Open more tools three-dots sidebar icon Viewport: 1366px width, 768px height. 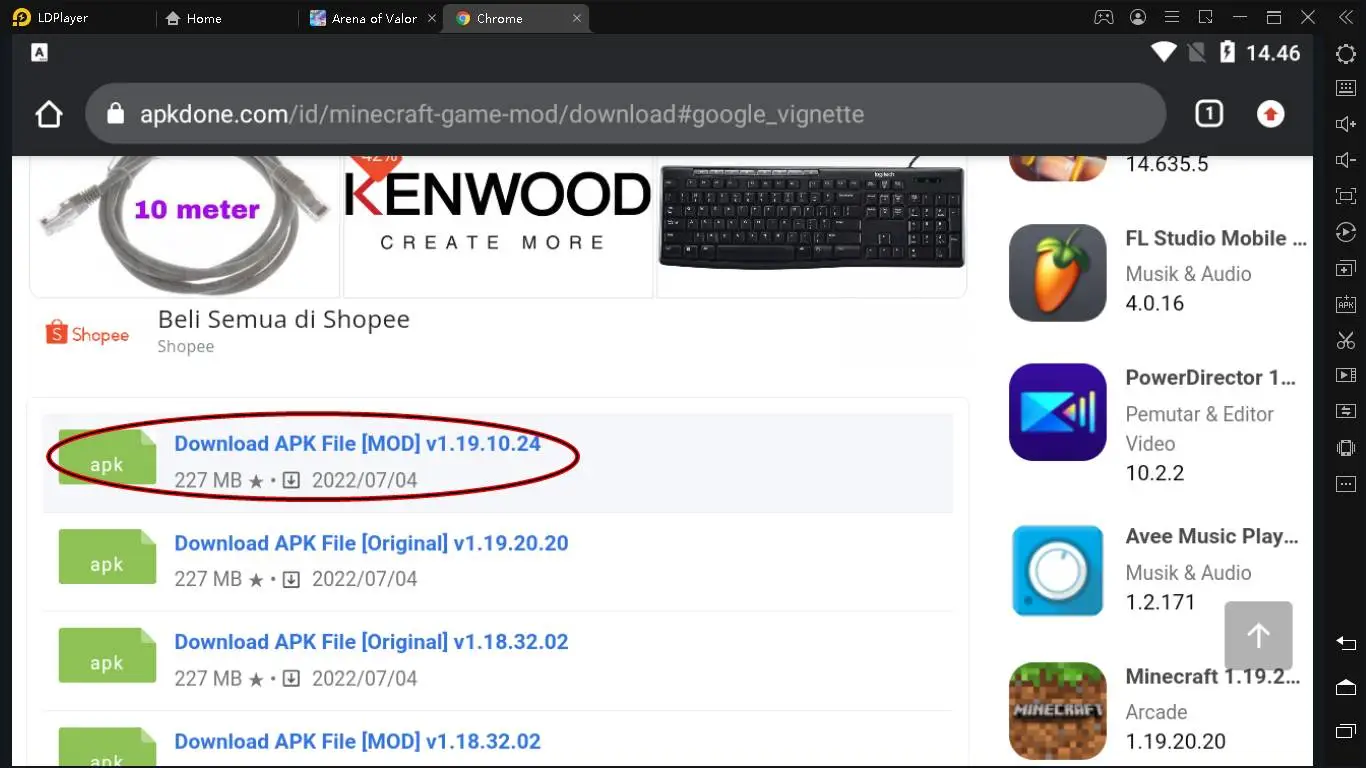[1346, 484]
